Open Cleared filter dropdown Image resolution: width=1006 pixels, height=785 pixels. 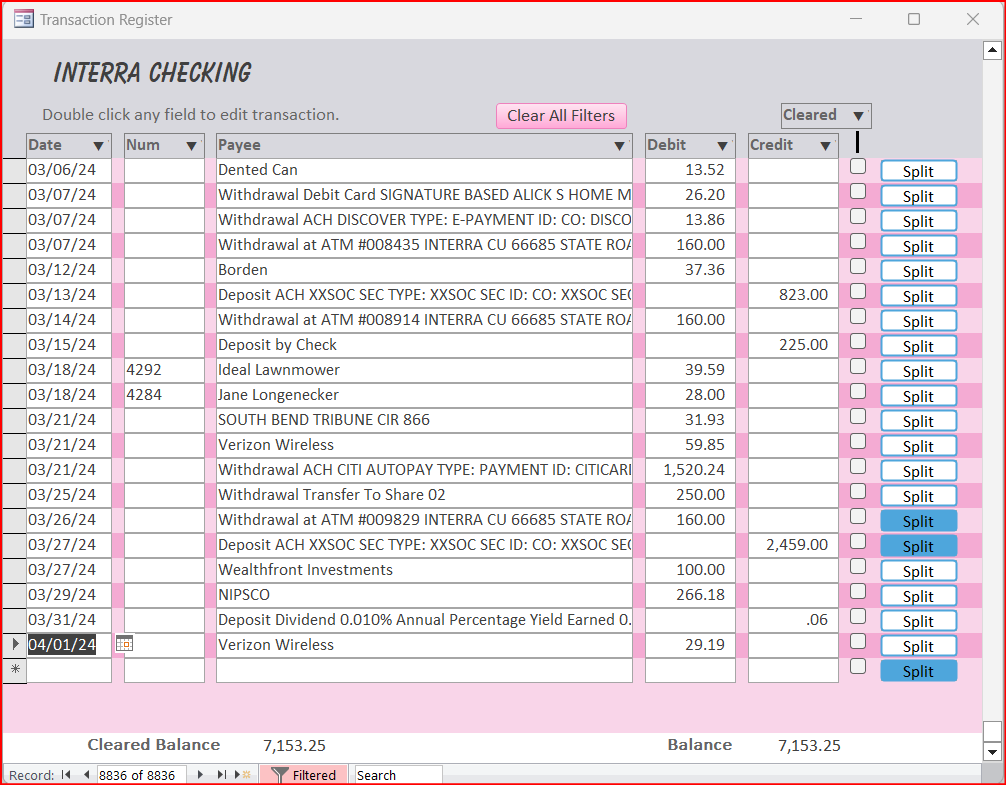click(x=859, y=116)
